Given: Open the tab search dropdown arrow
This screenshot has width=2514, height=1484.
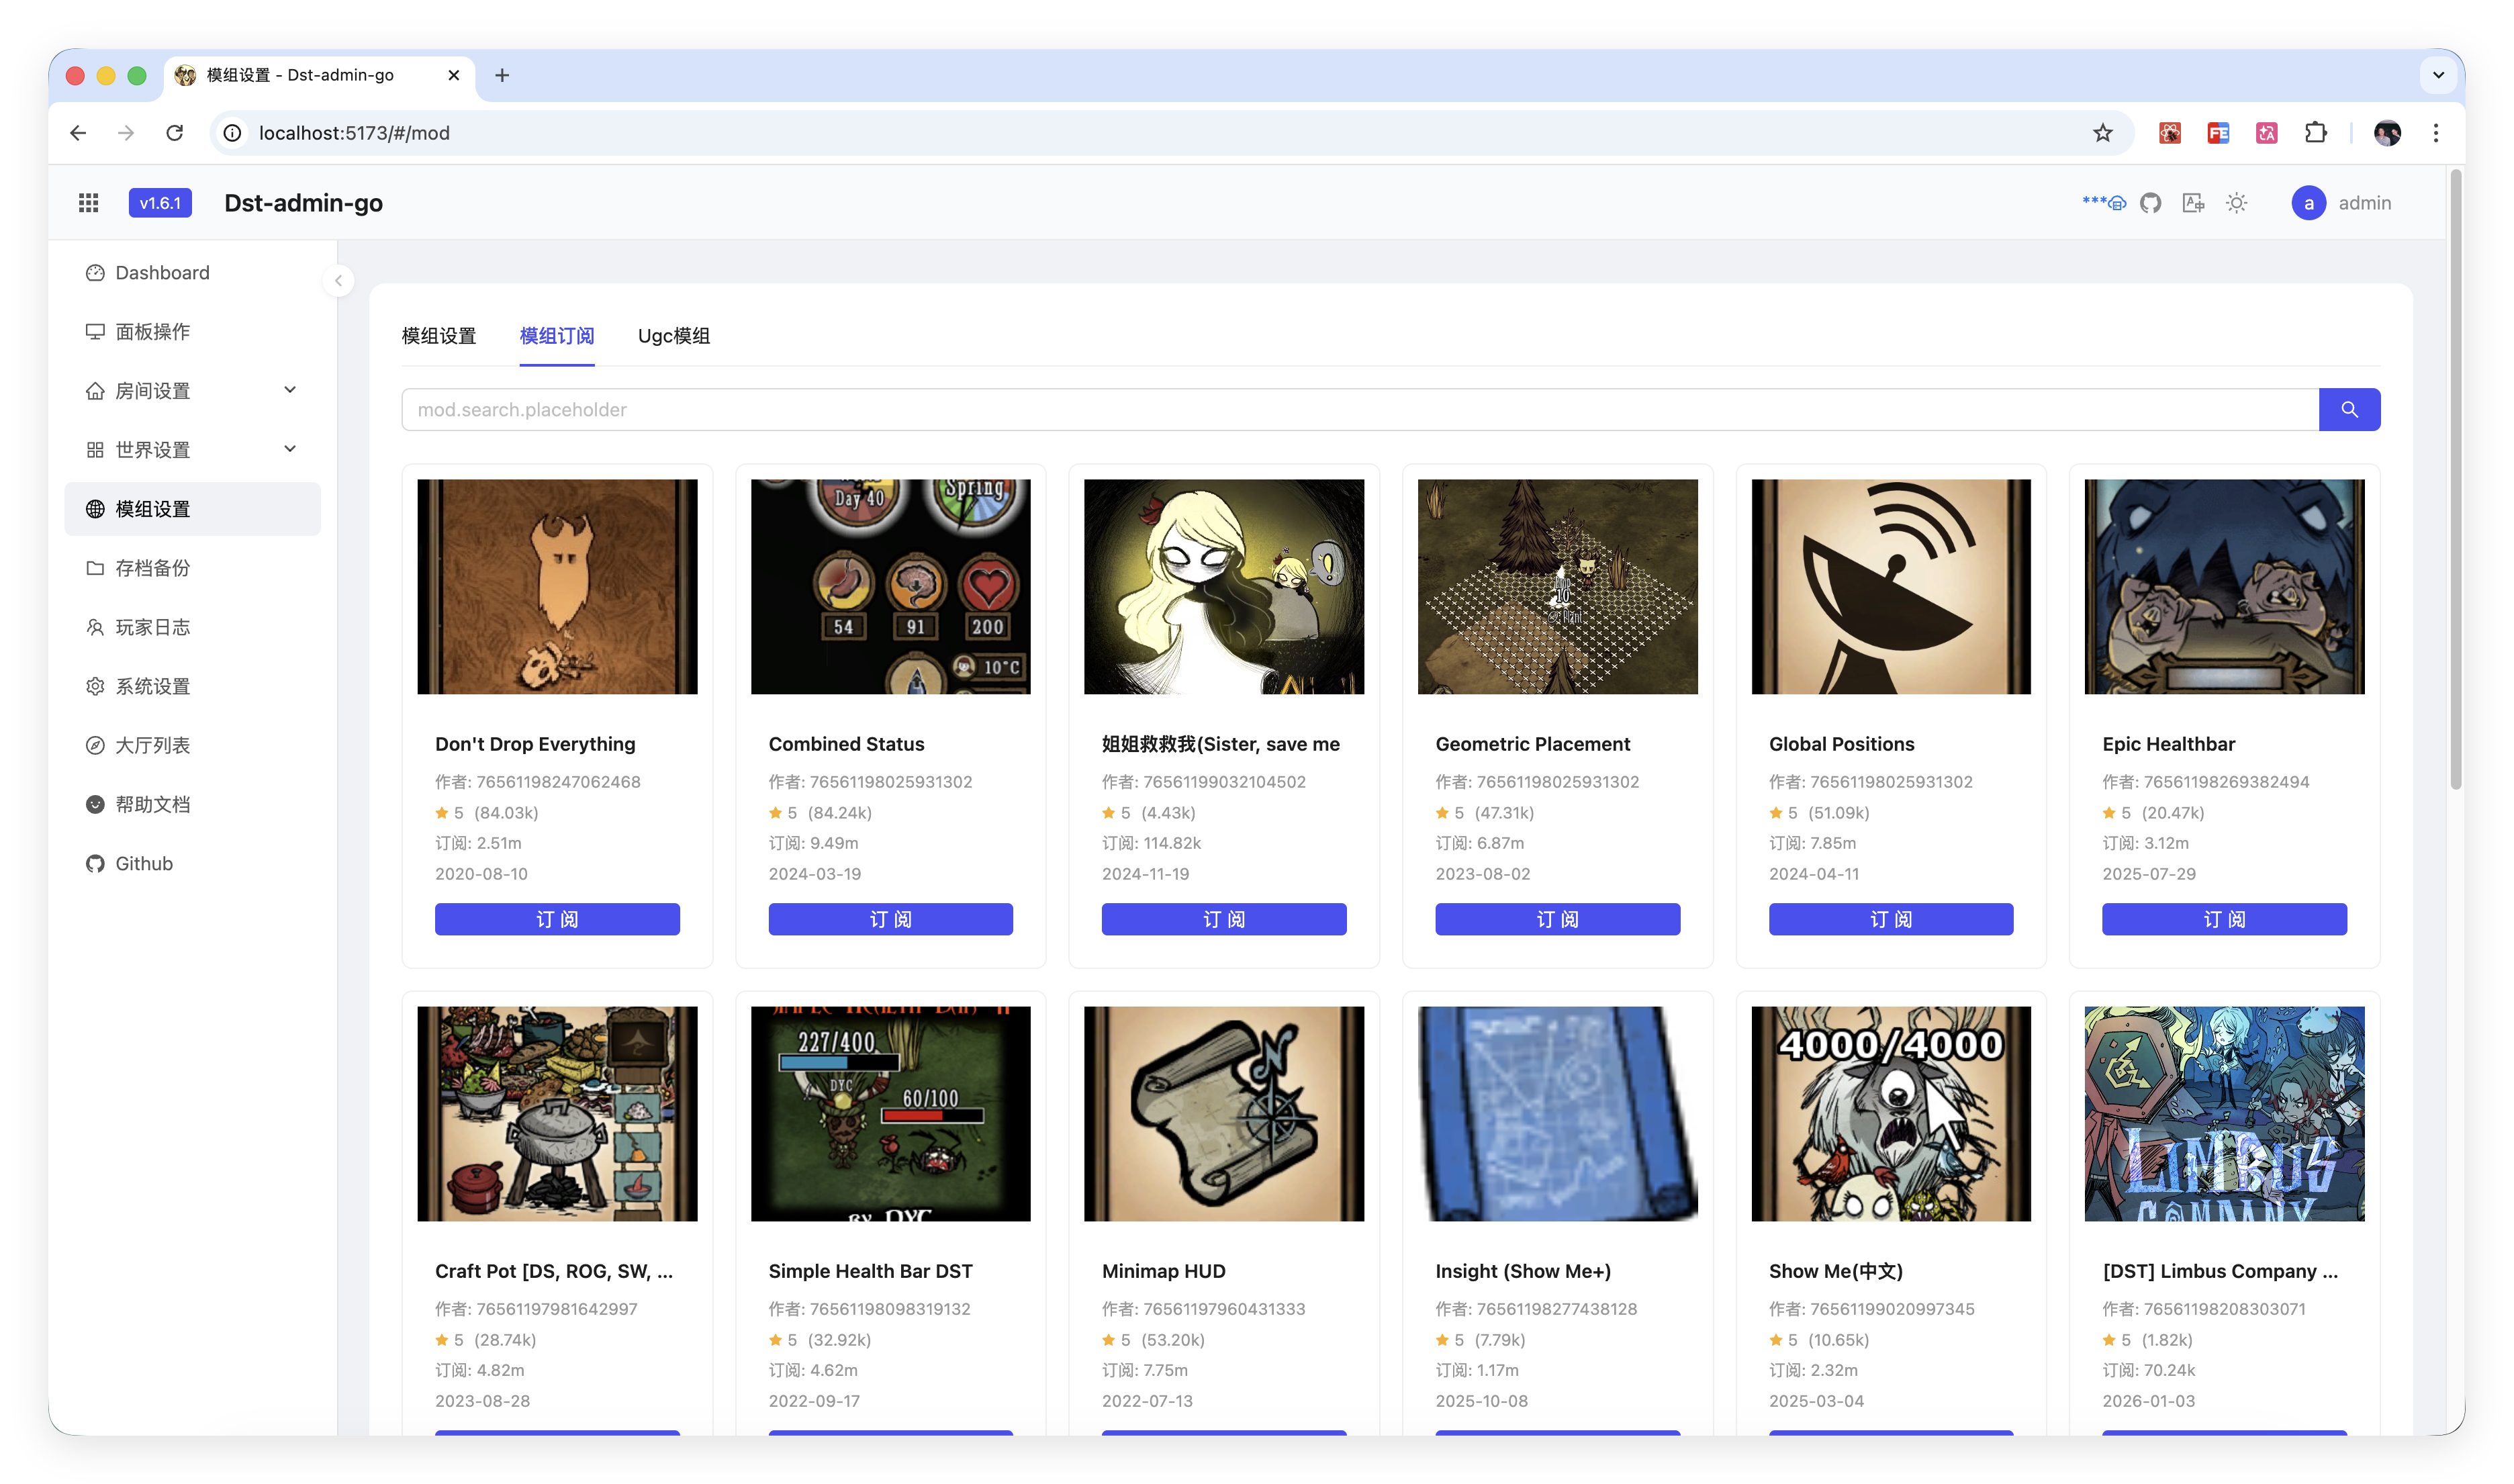Looking at the screenshot, I should 2438,75.
